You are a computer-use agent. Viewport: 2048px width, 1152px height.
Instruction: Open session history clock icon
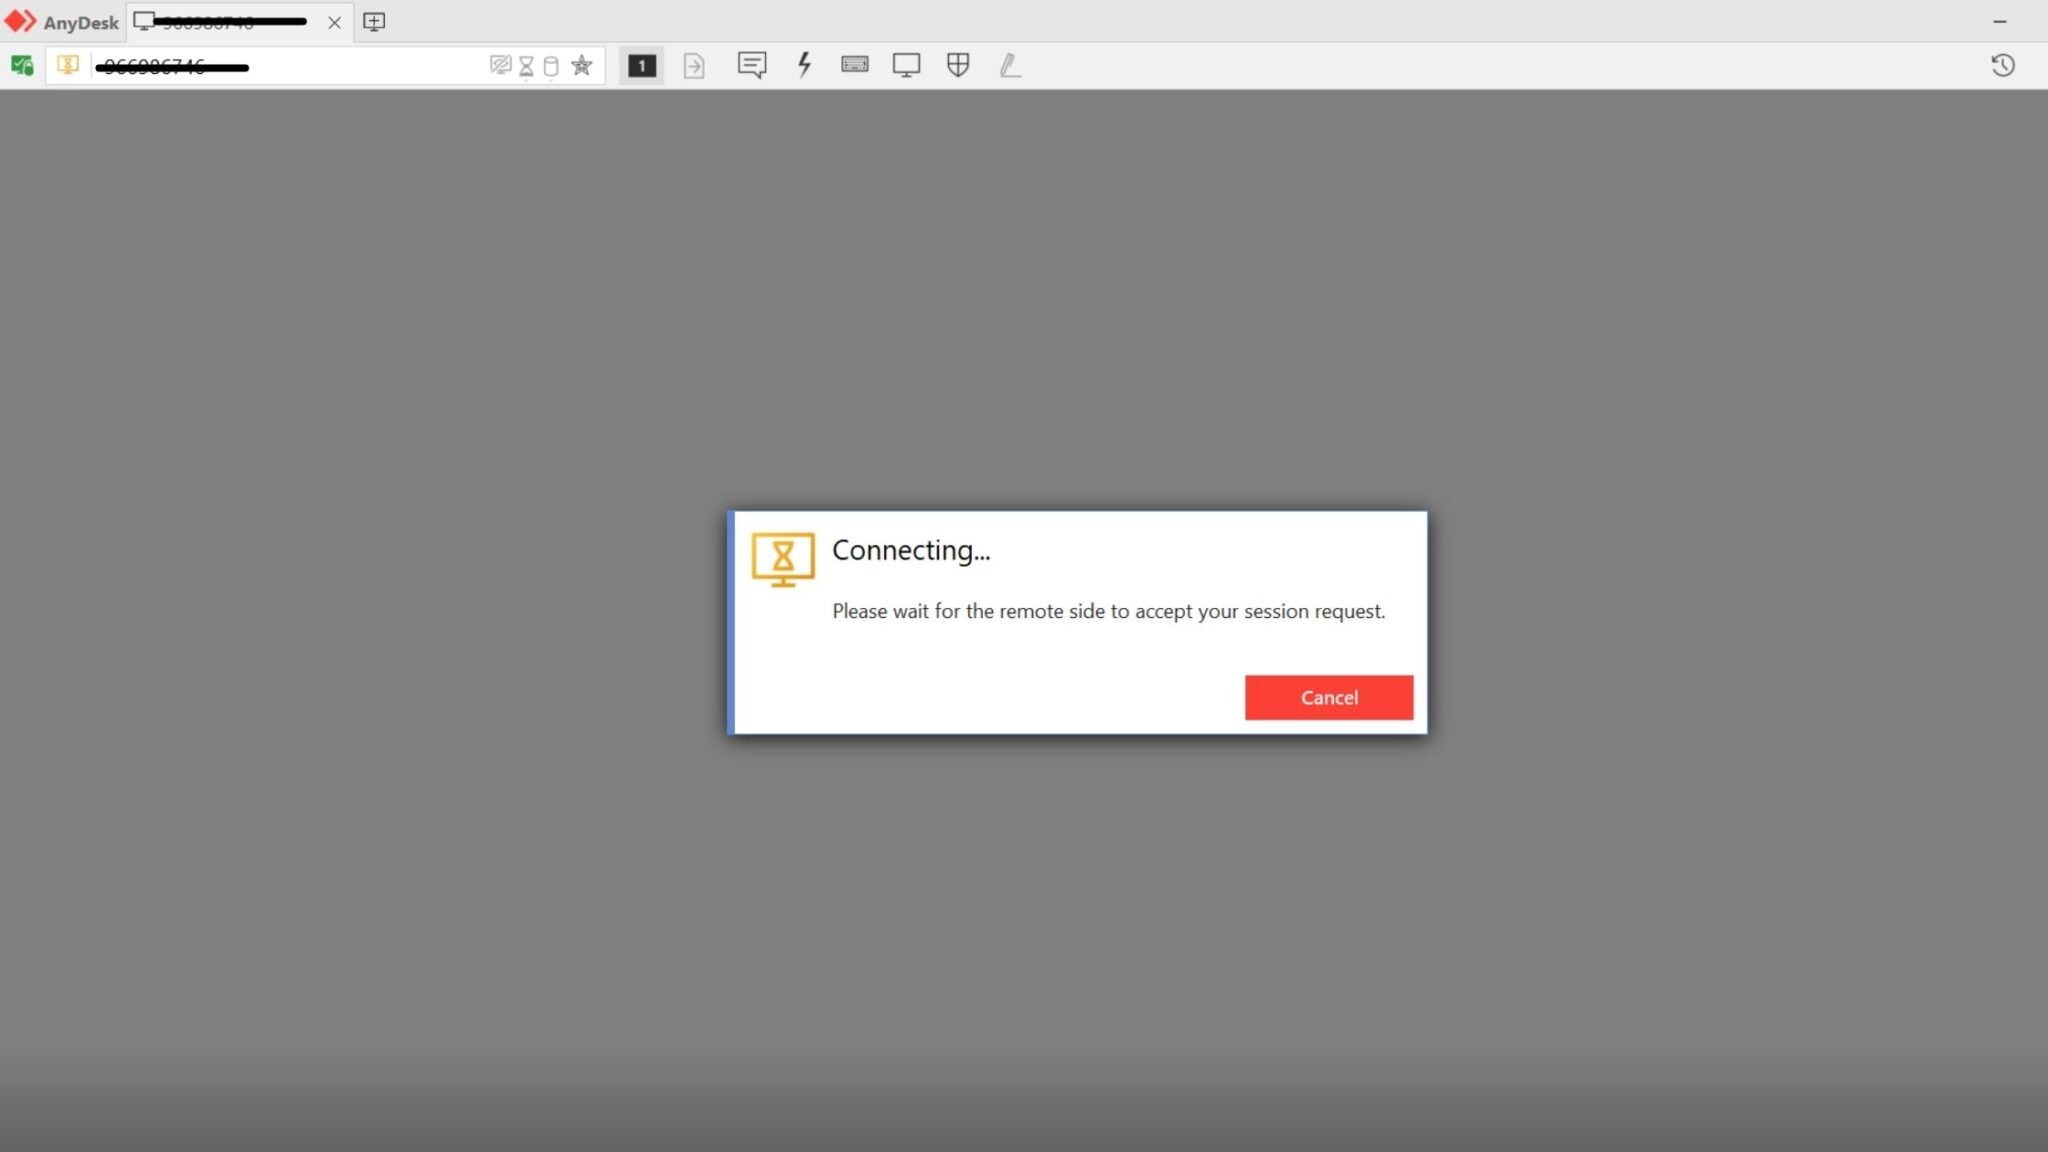tap(2002, 65)
